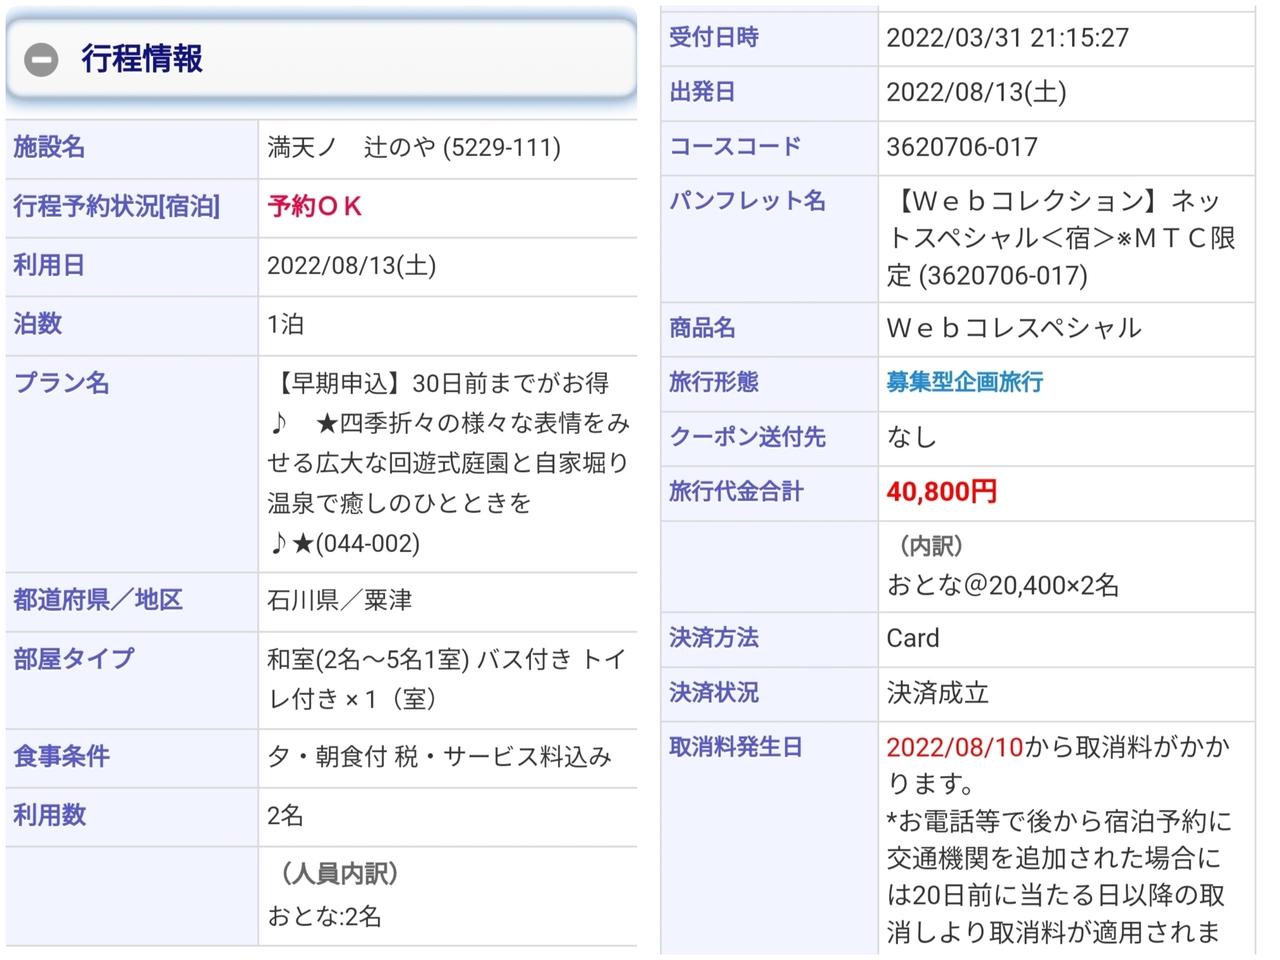Click the 行程情報 header bar
Image resolution: width=1280 pixels, height=960 pixels.
321,58
